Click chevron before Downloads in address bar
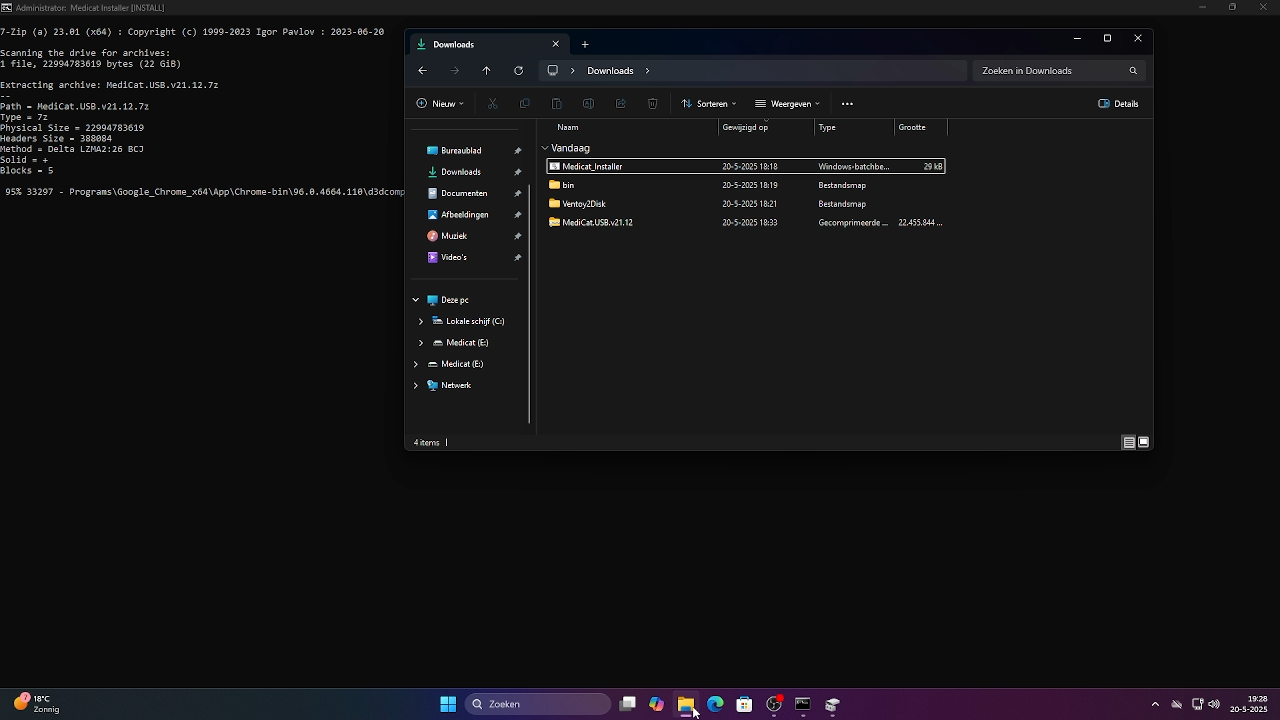The height and width of the screenshot is (720, 1280). click(x=572, y=71)
